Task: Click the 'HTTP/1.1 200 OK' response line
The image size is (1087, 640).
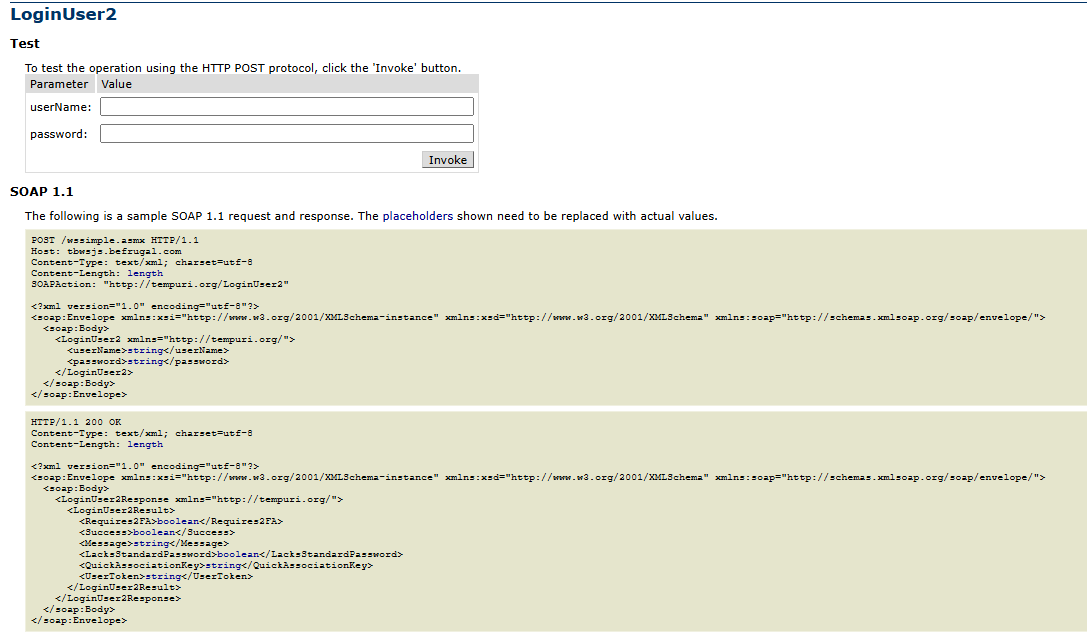Action: tap(76, 422)
